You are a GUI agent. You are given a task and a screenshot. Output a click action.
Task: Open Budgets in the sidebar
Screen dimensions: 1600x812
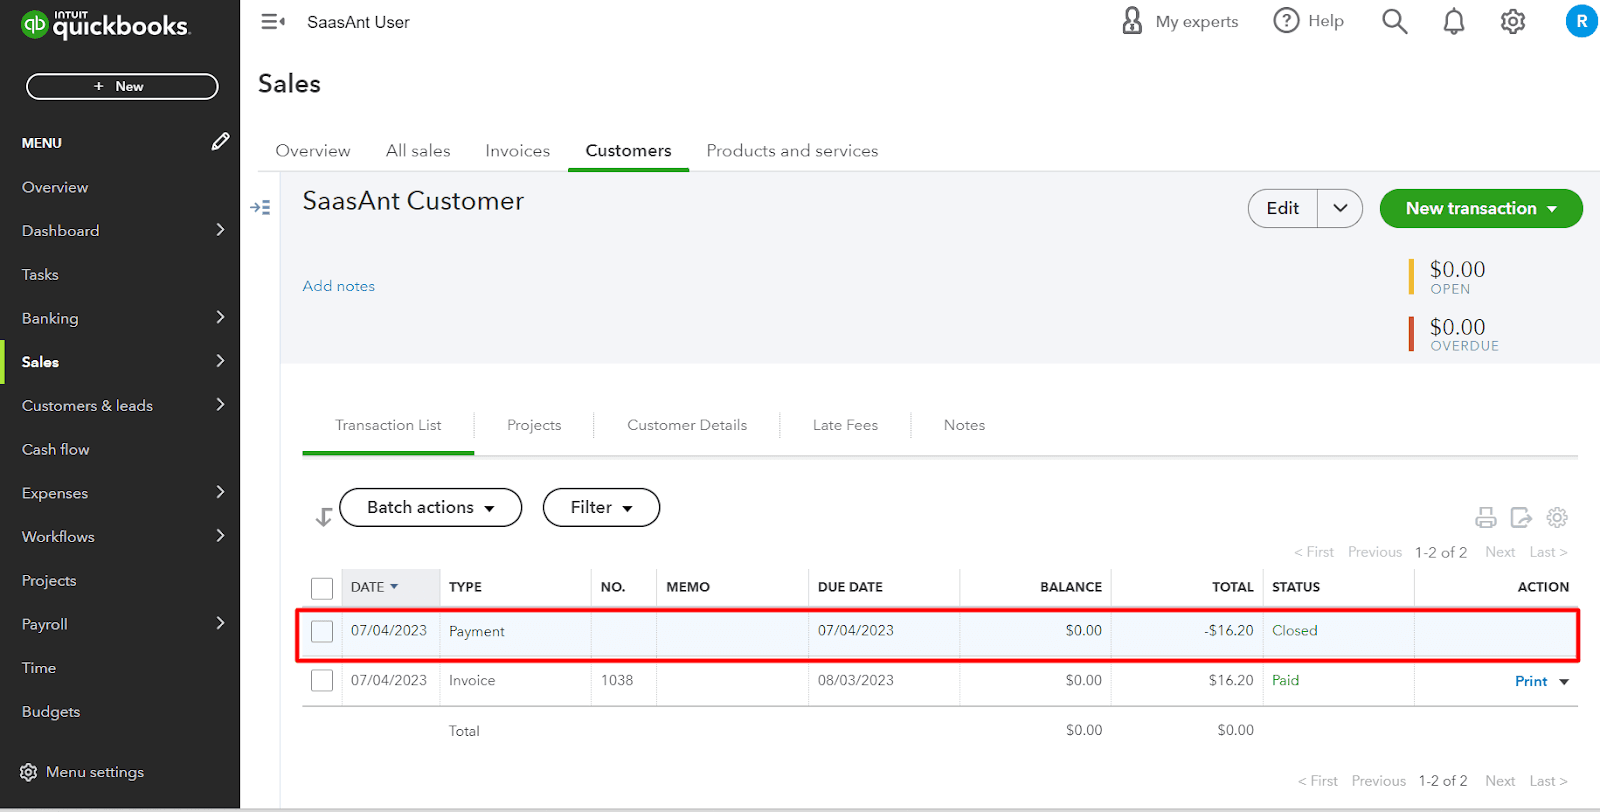click(51, 712)
